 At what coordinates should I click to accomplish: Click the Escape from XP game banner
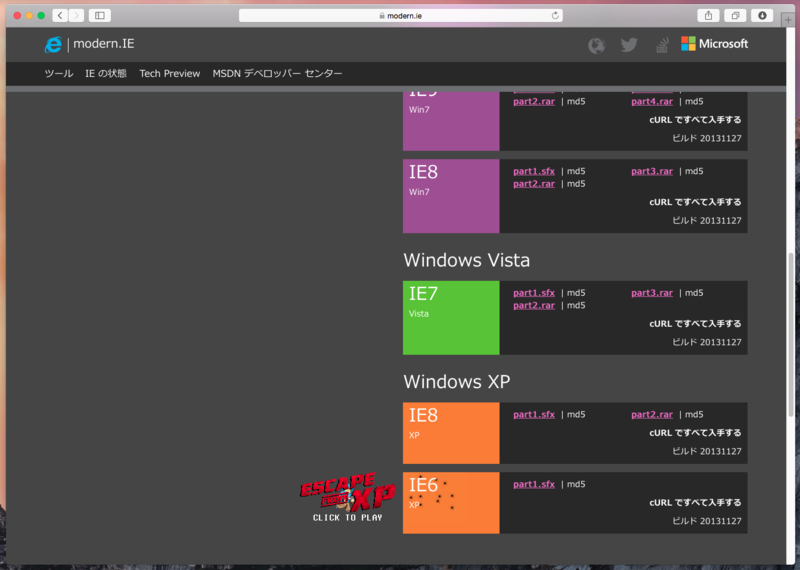[x=347, y=497]
